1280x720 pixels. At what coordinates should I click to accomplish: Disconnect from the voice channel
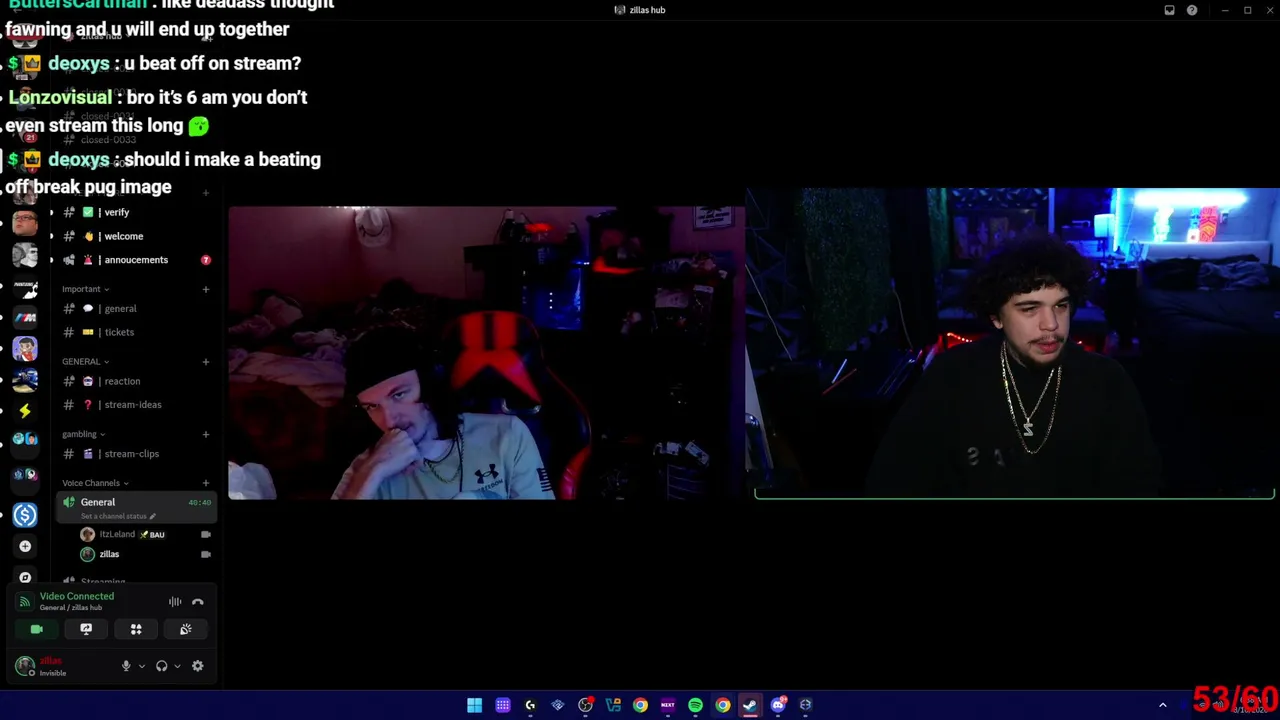pyautogui.click(x=198, y=602)
